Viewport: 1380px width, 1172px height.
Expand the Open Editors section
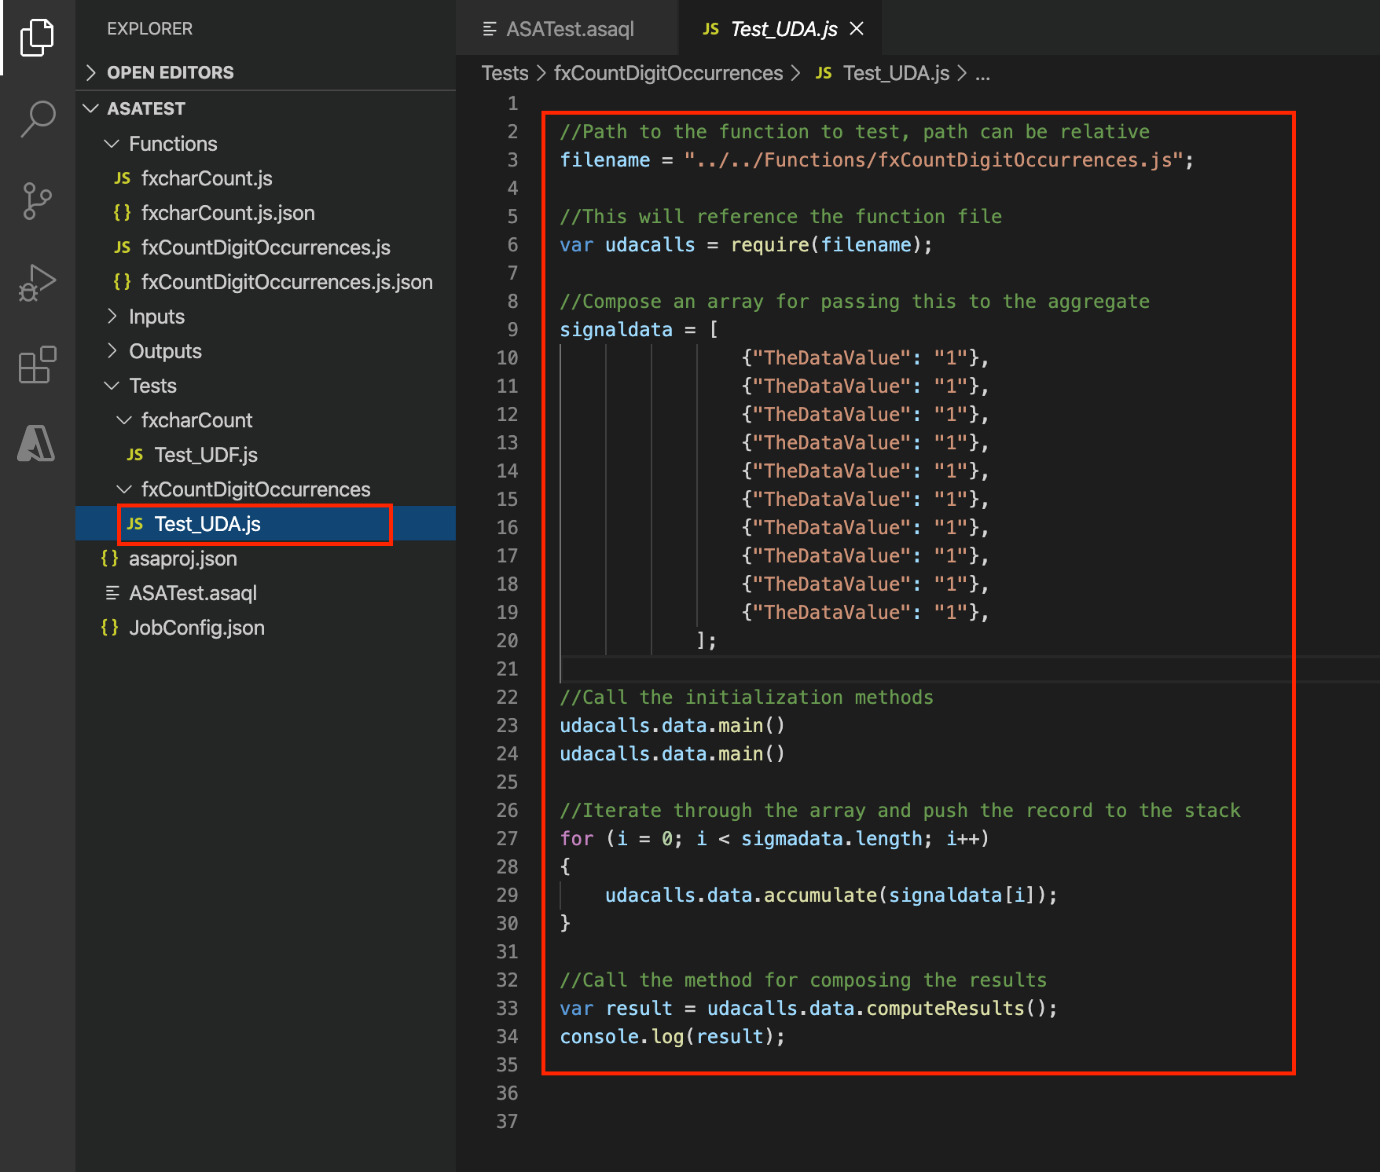[x=170, y=72]
